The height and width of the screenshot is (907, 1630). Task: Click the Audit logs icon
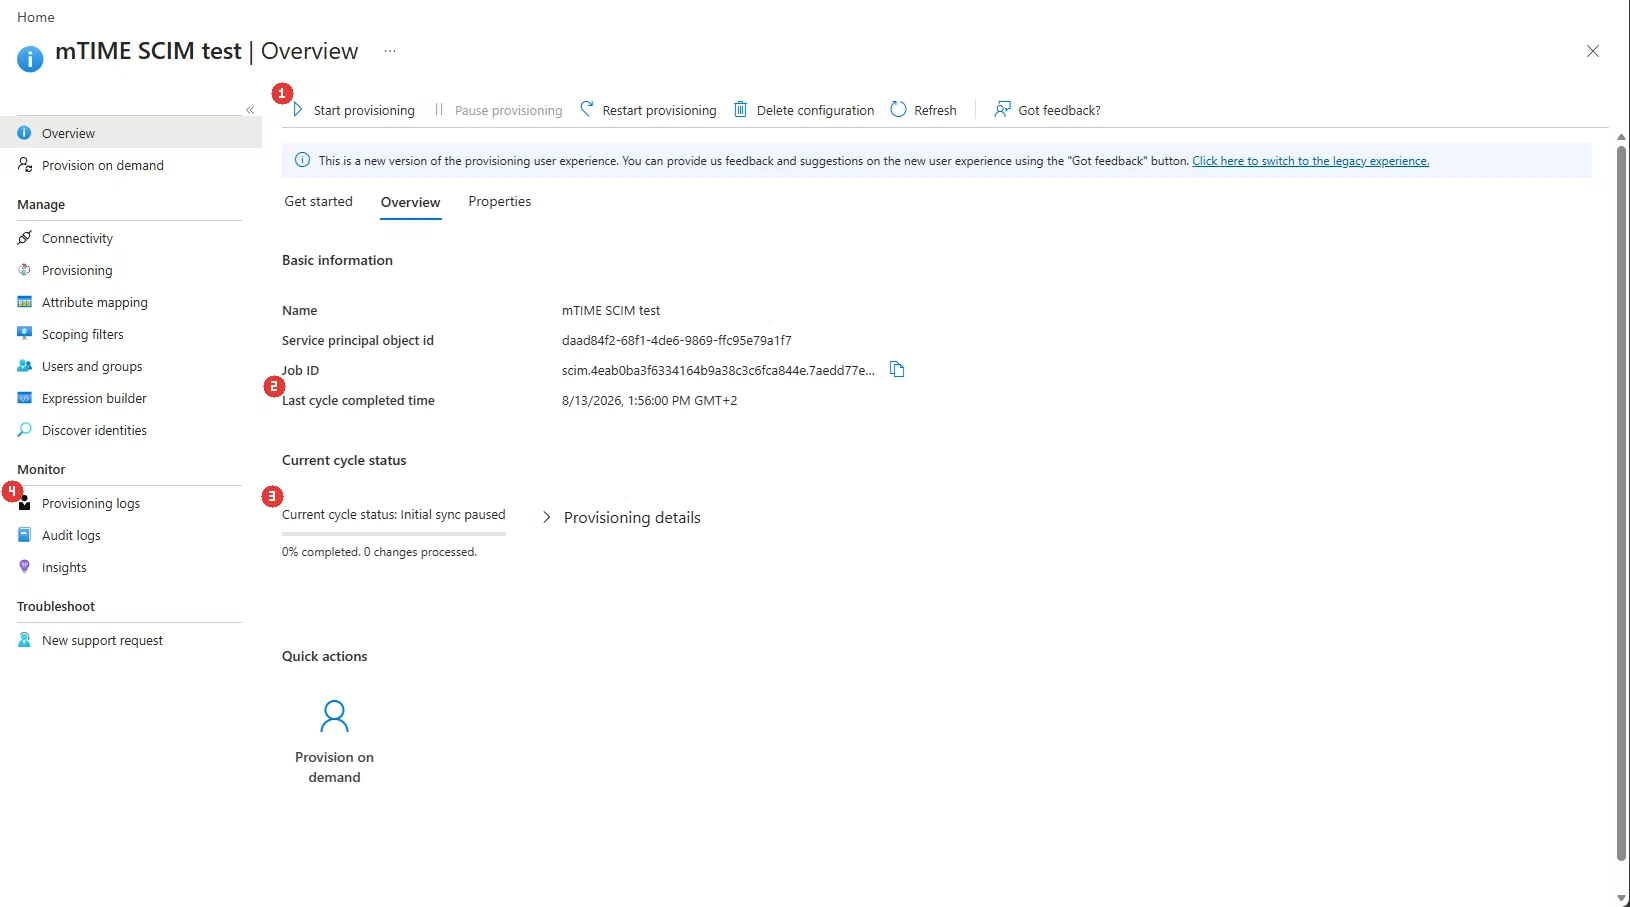coord(25,535)
